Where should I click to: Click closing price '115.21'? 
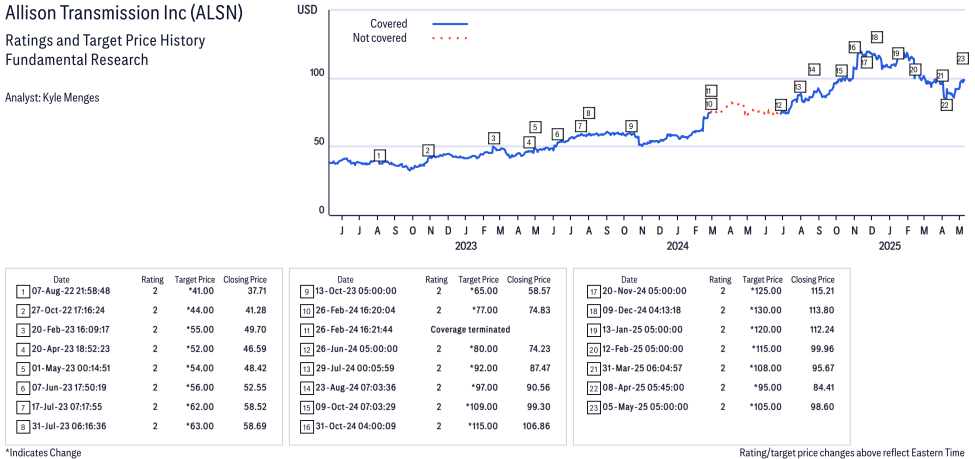821,290
